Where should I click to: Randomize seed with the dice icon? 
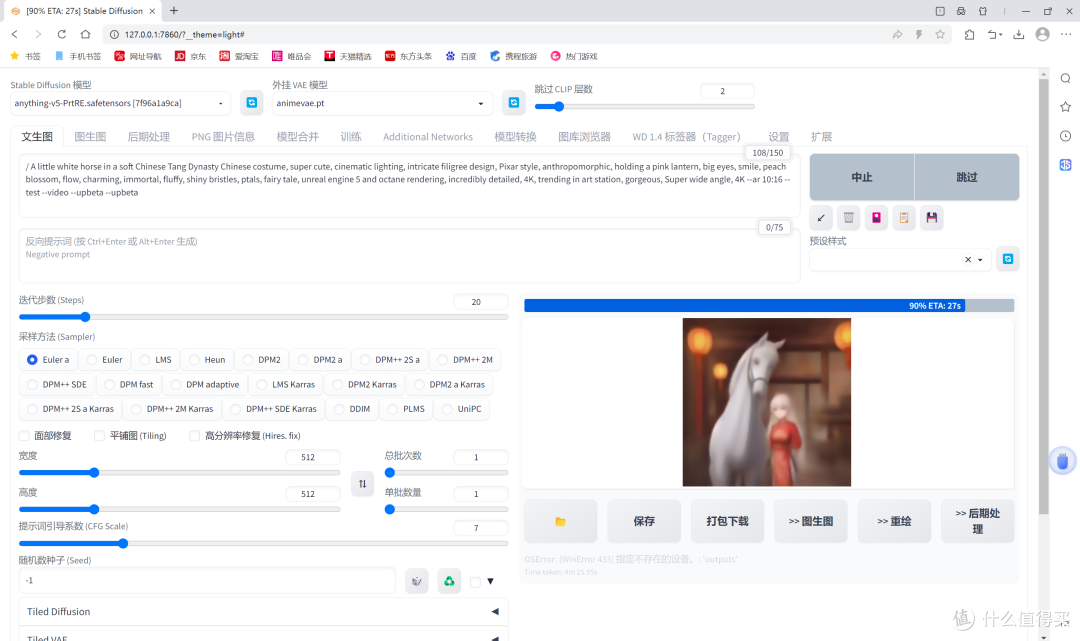[417, 581]
